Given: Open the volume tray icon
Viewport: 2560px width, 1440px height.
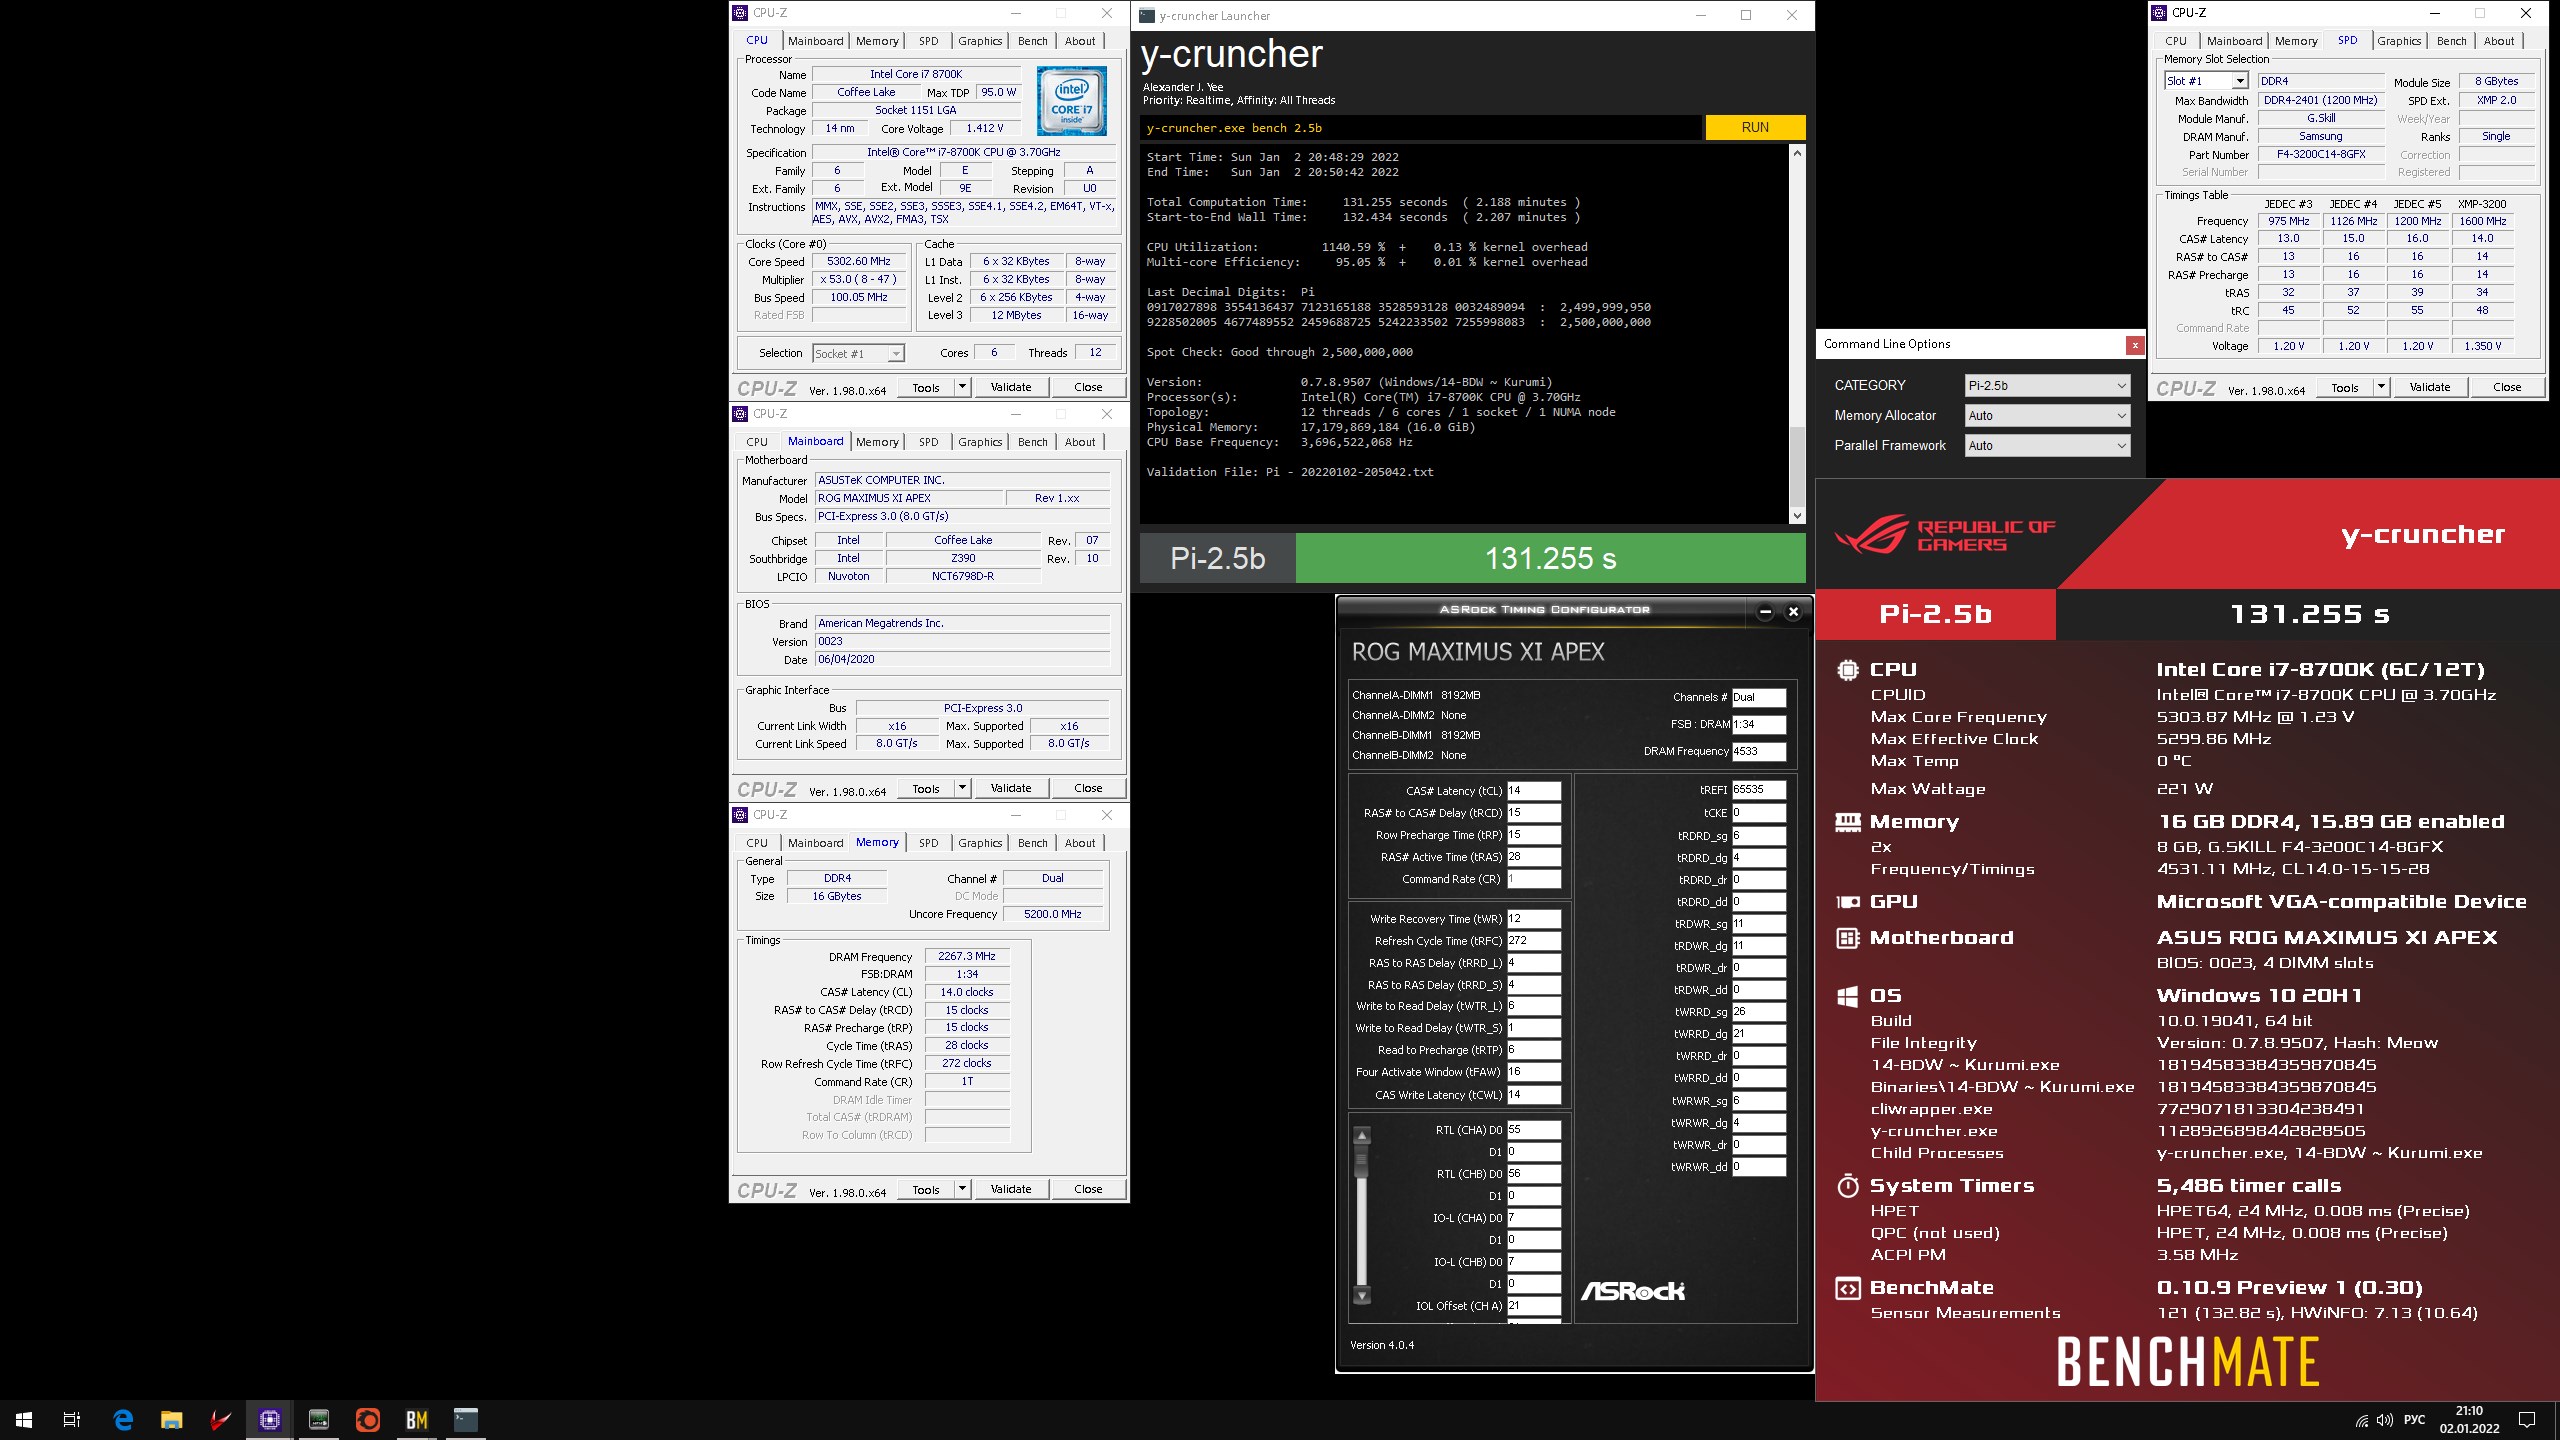Looking at the screenshot, I should [x=2385, y=1420].
